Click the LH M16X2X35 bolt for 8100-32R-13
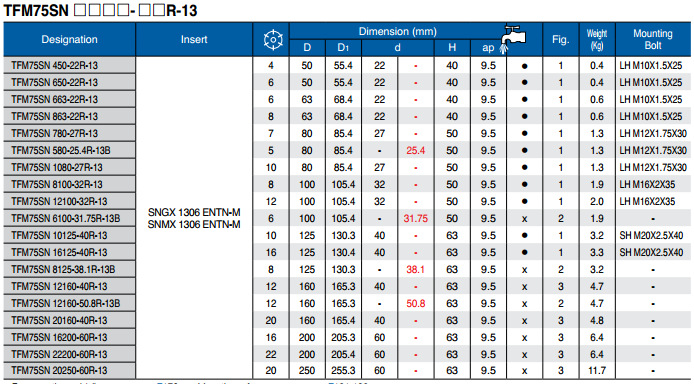This screenshot has height=384, width=694. point(647,184)
